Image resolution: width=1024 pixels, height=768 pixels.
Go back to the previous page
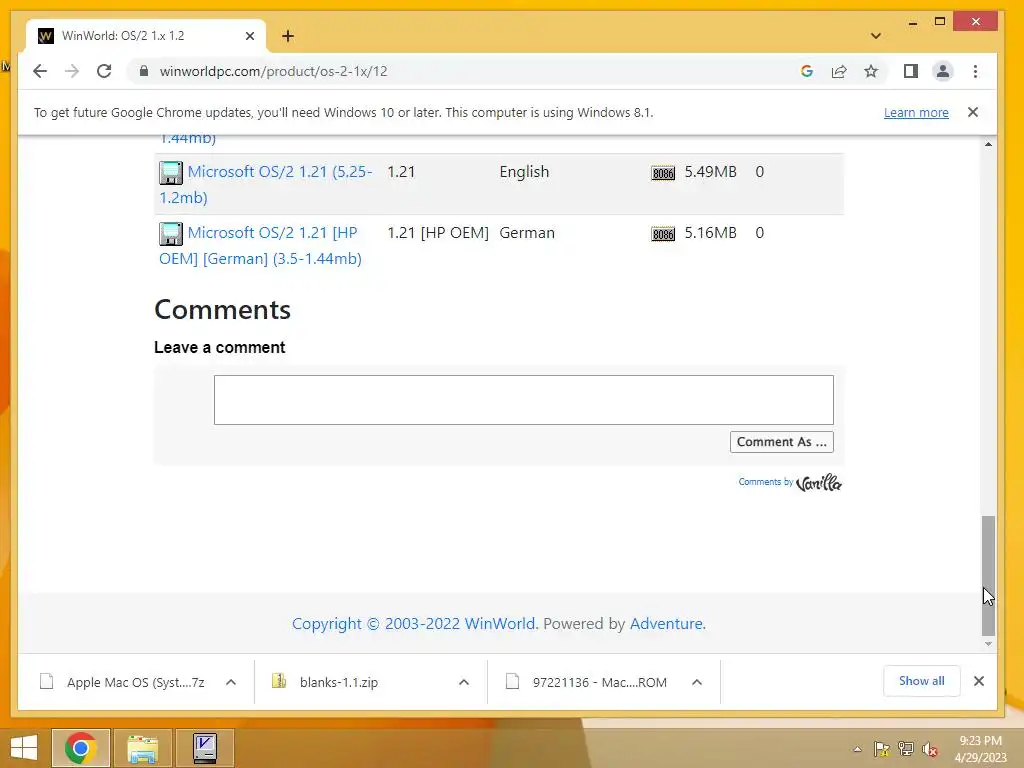[x=40, y=71]
